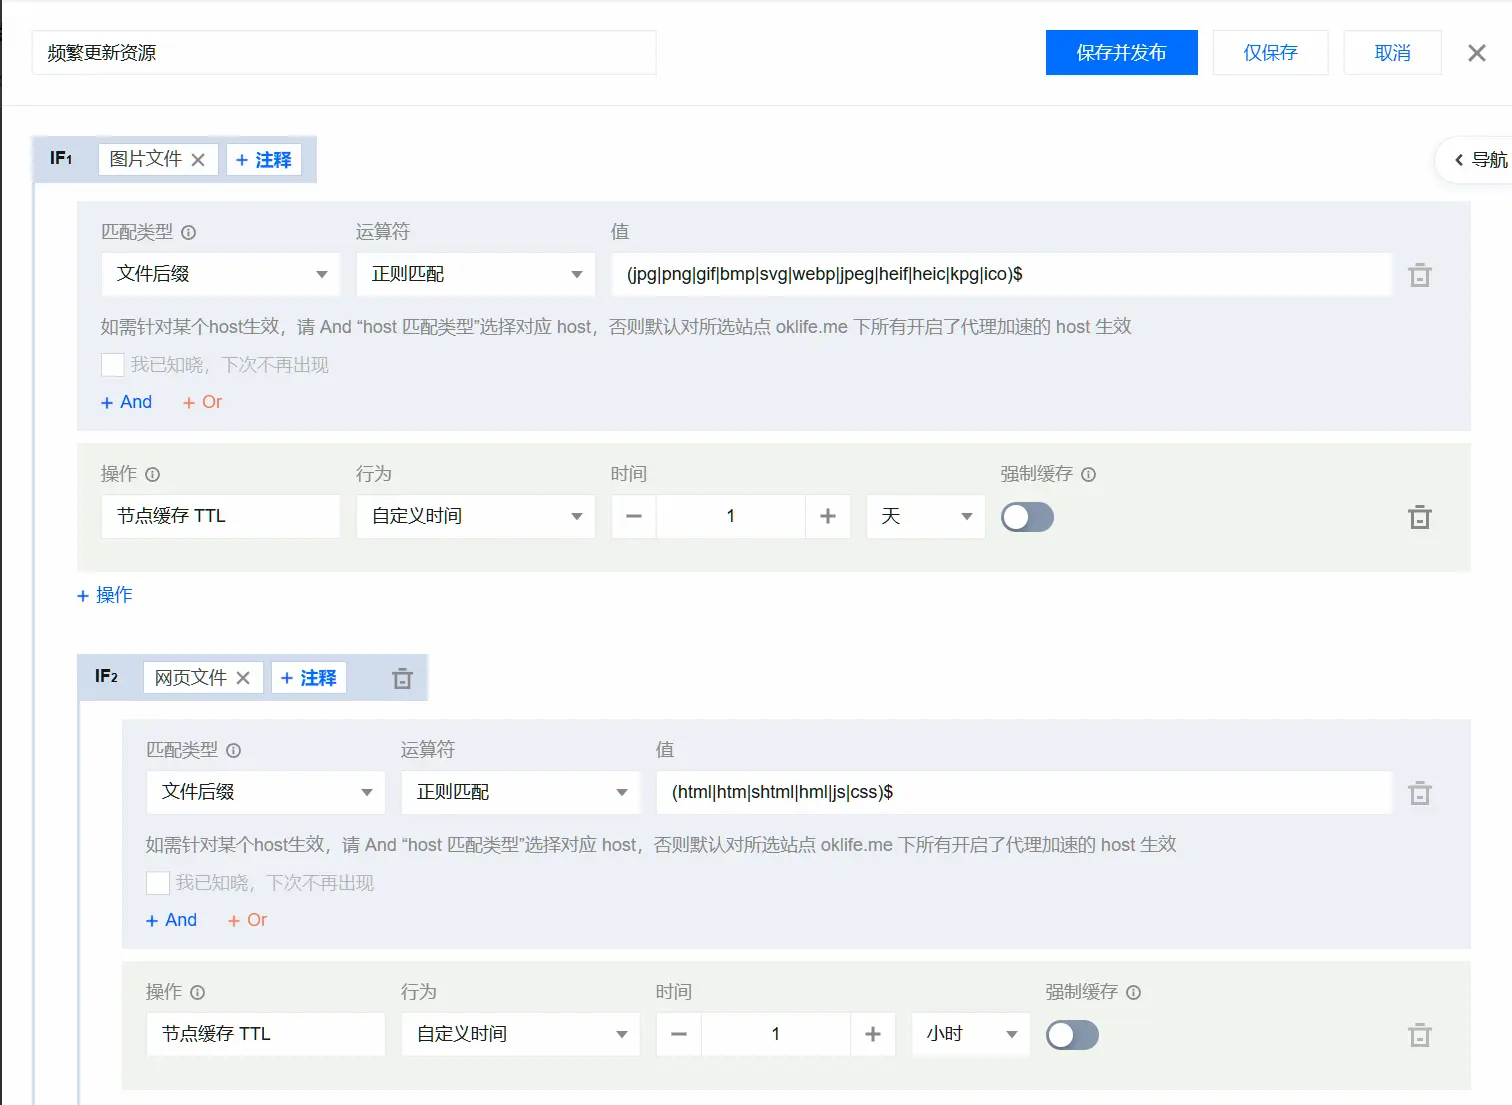Check 我已知晓 checkbox under the image rule

click(113, 365)
